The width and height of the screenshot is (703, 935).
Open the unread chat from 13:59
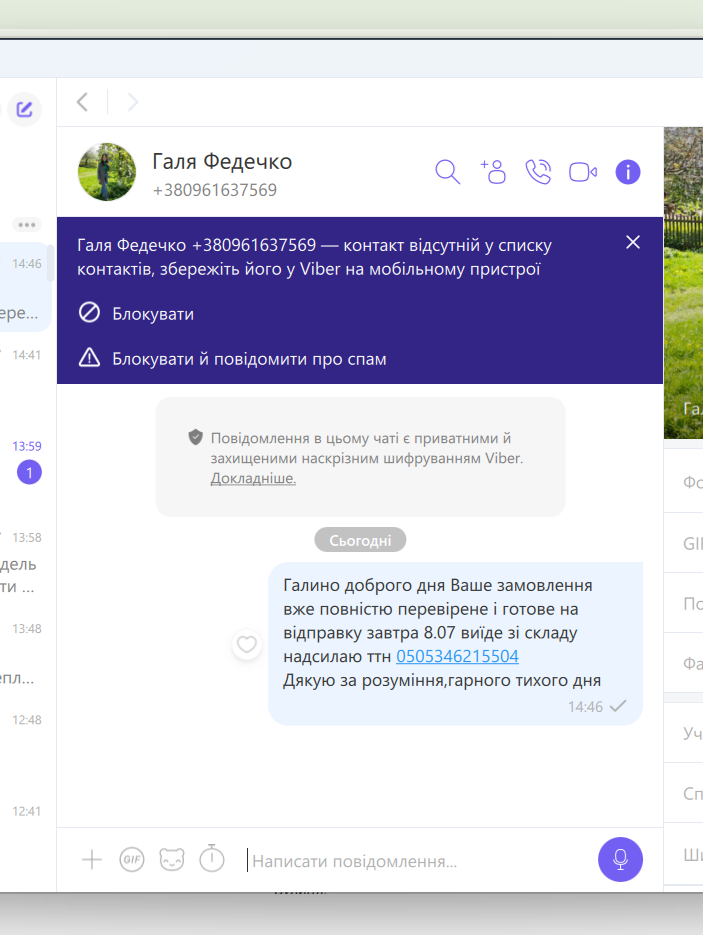pos(26,469)
